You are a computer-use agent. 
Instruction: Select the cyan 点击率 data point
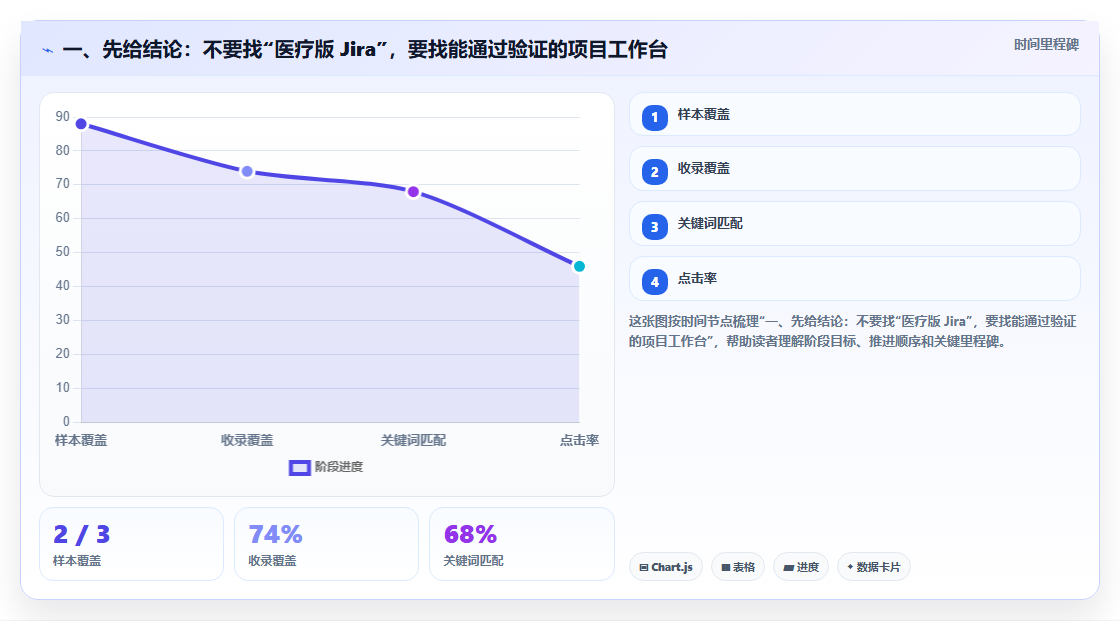click(579, 267)
